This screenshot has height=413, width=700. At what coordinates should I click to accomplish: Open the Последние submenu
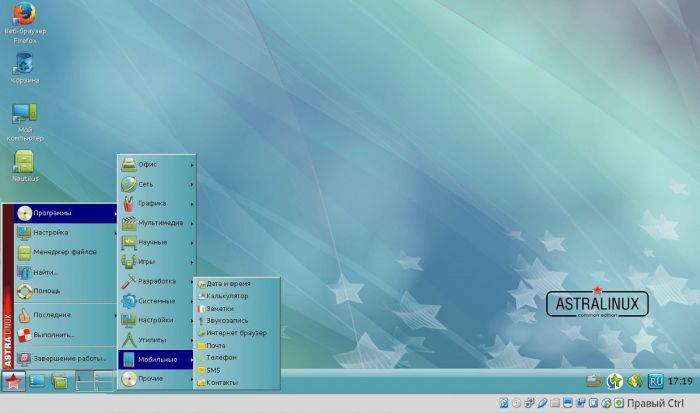click(x=66, y=315)
